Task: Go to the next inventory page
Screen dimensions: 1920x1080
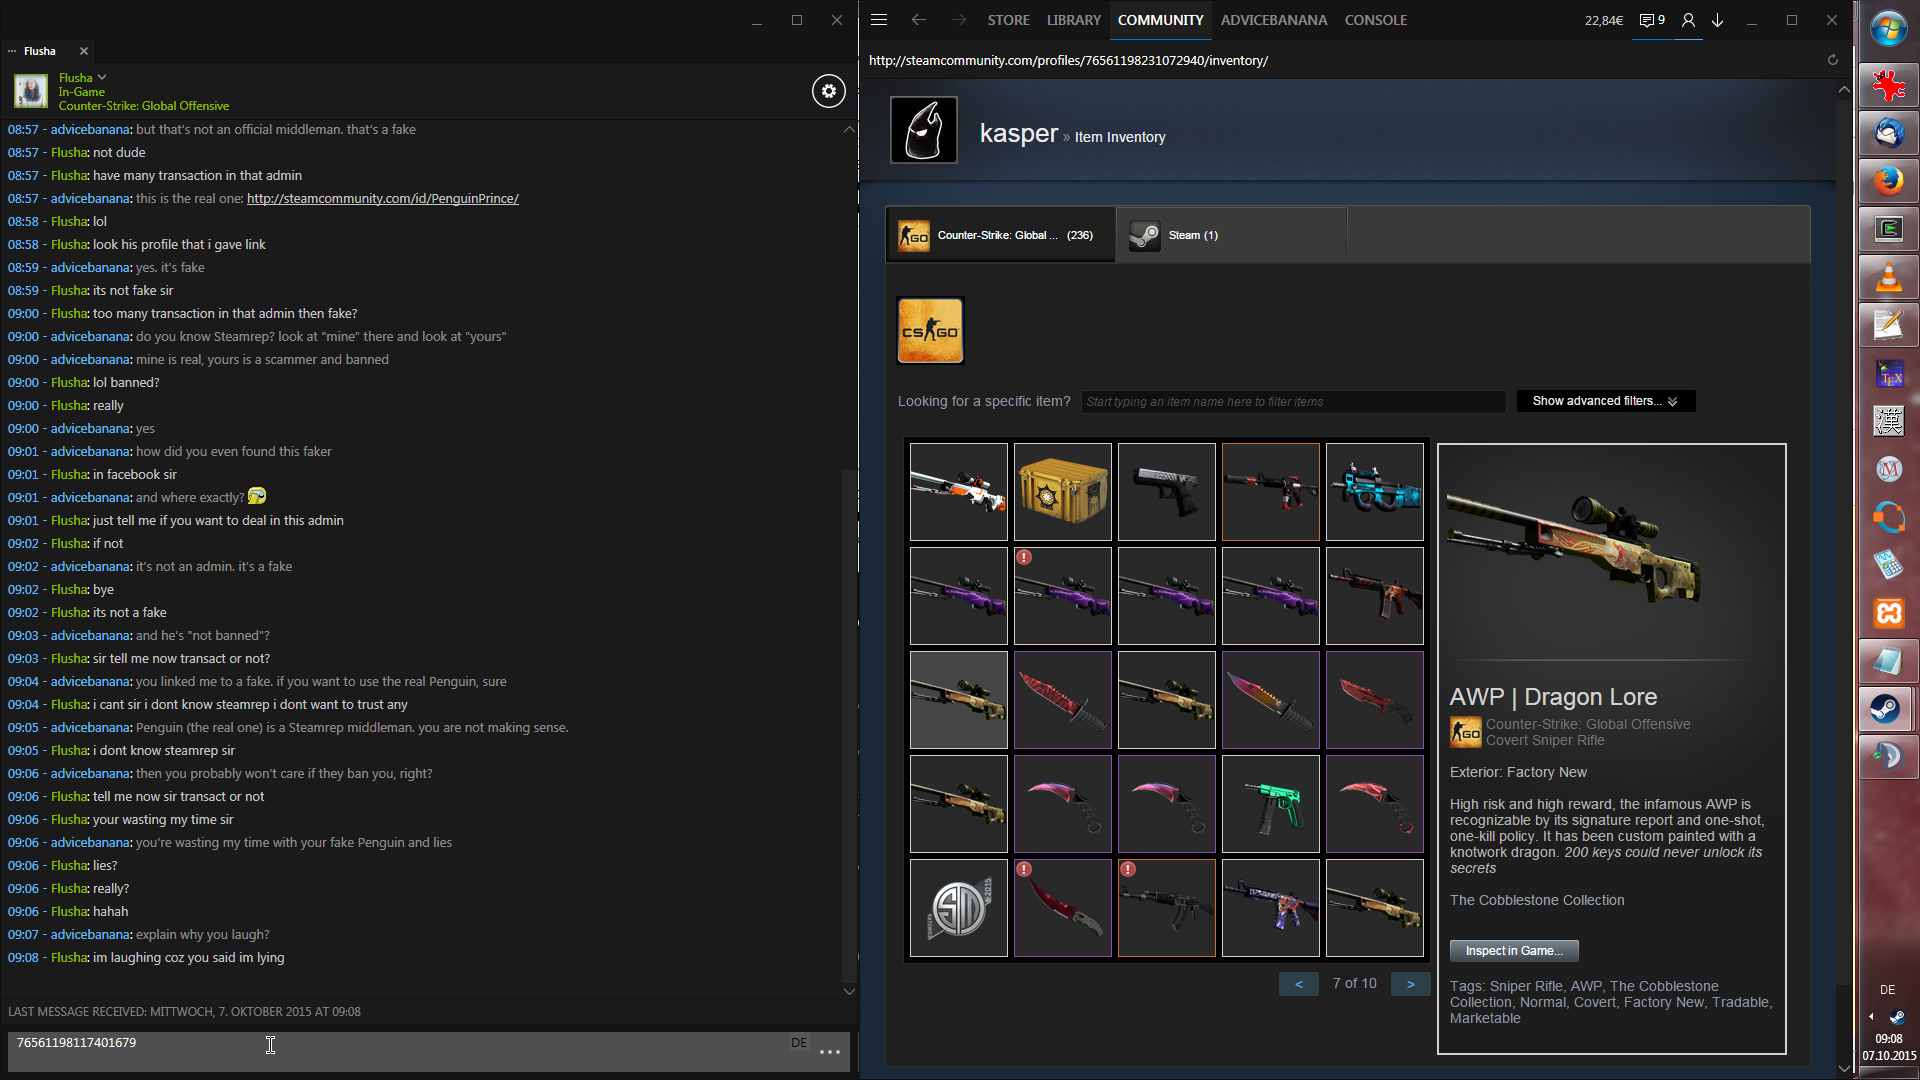Action: point(1410,984)
